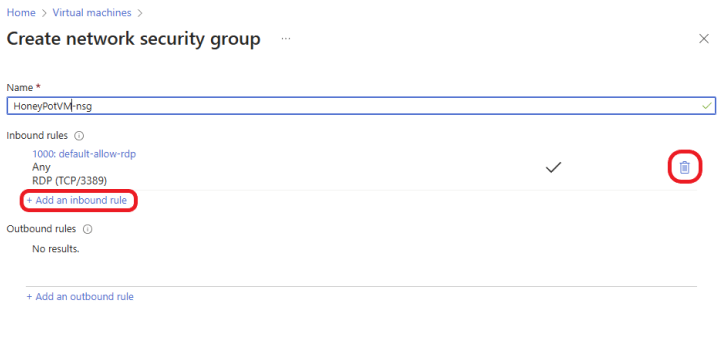
Task: Click the allow checkmark on RDP rule
Action: (553, 168)
